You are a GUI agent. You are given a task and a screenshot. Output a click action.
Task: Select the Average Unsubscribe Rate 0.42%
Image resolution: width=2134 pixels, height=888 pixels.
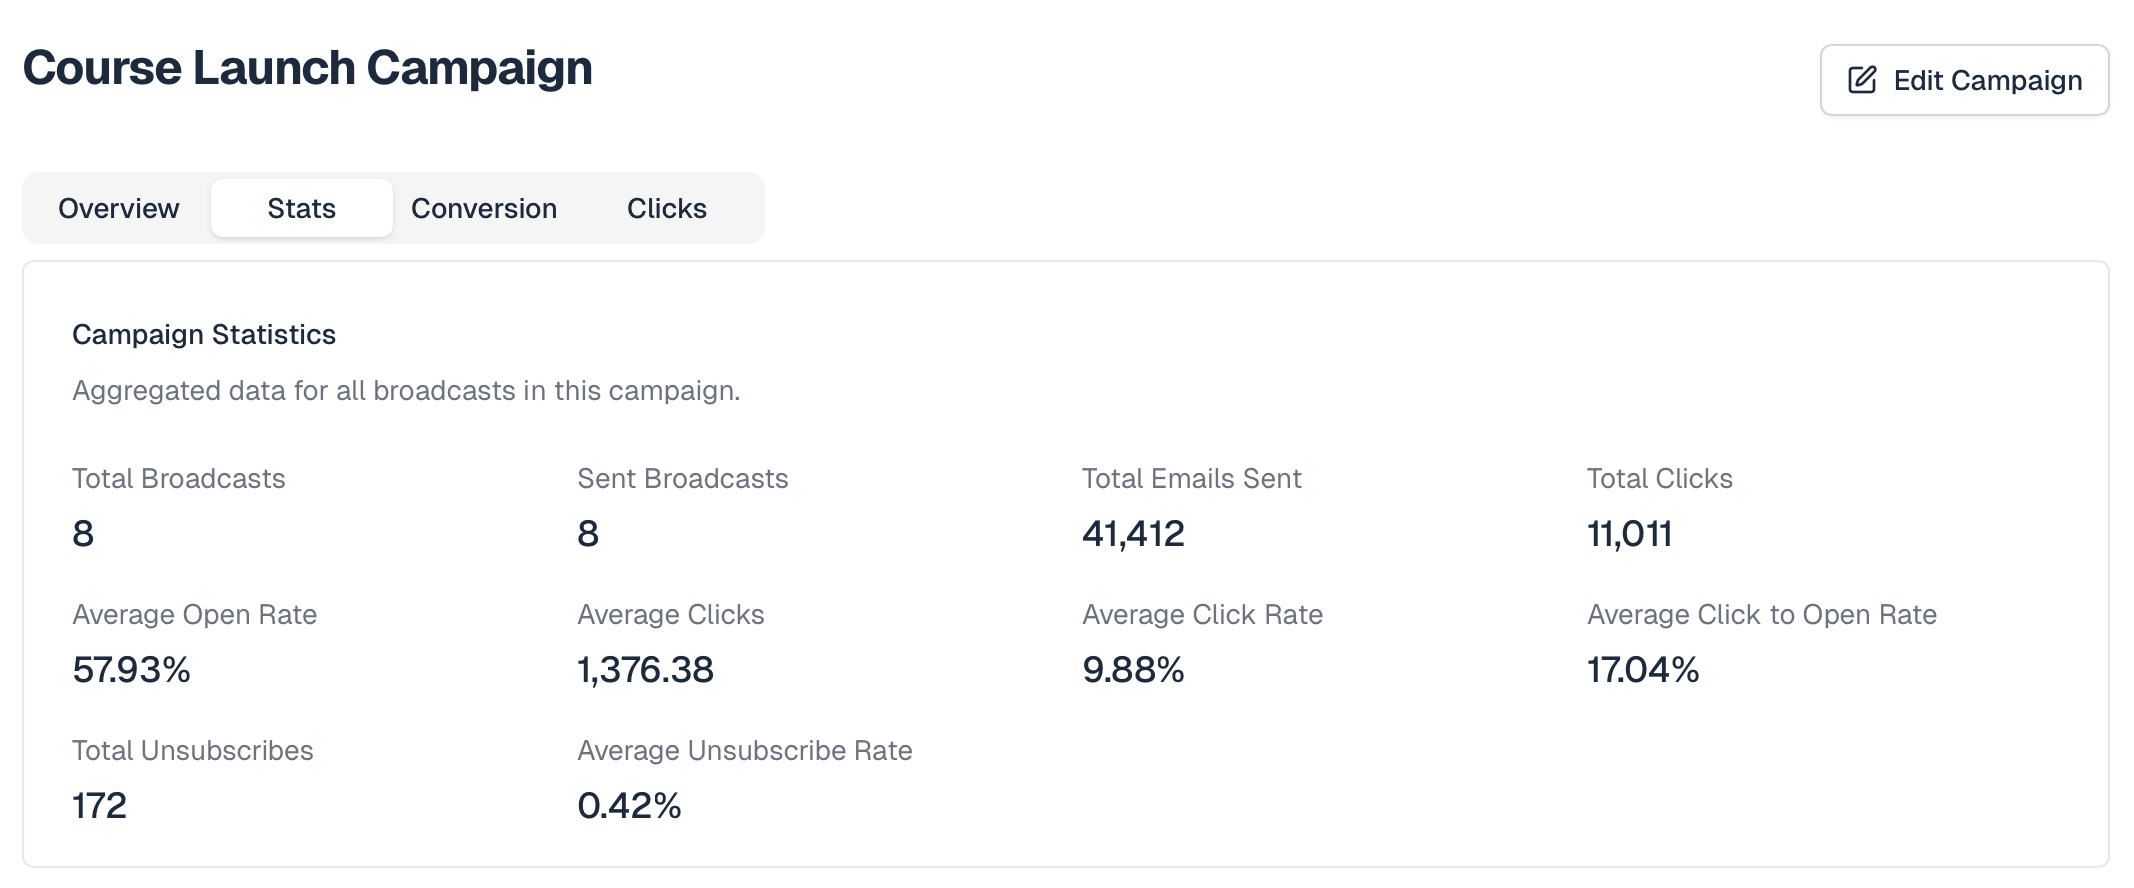629,805
